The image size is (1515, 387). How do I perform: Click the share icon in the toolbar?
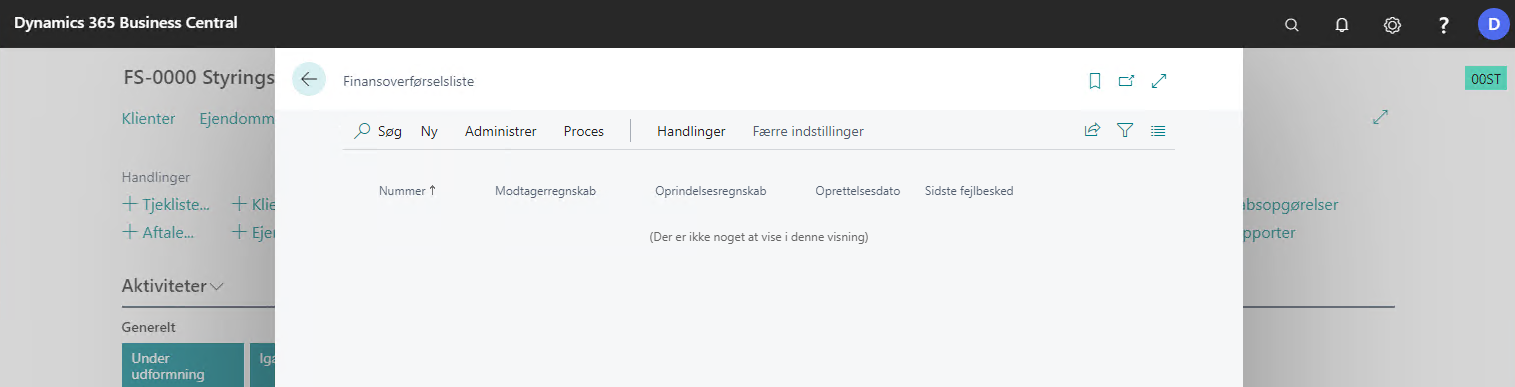point(1092,130)
